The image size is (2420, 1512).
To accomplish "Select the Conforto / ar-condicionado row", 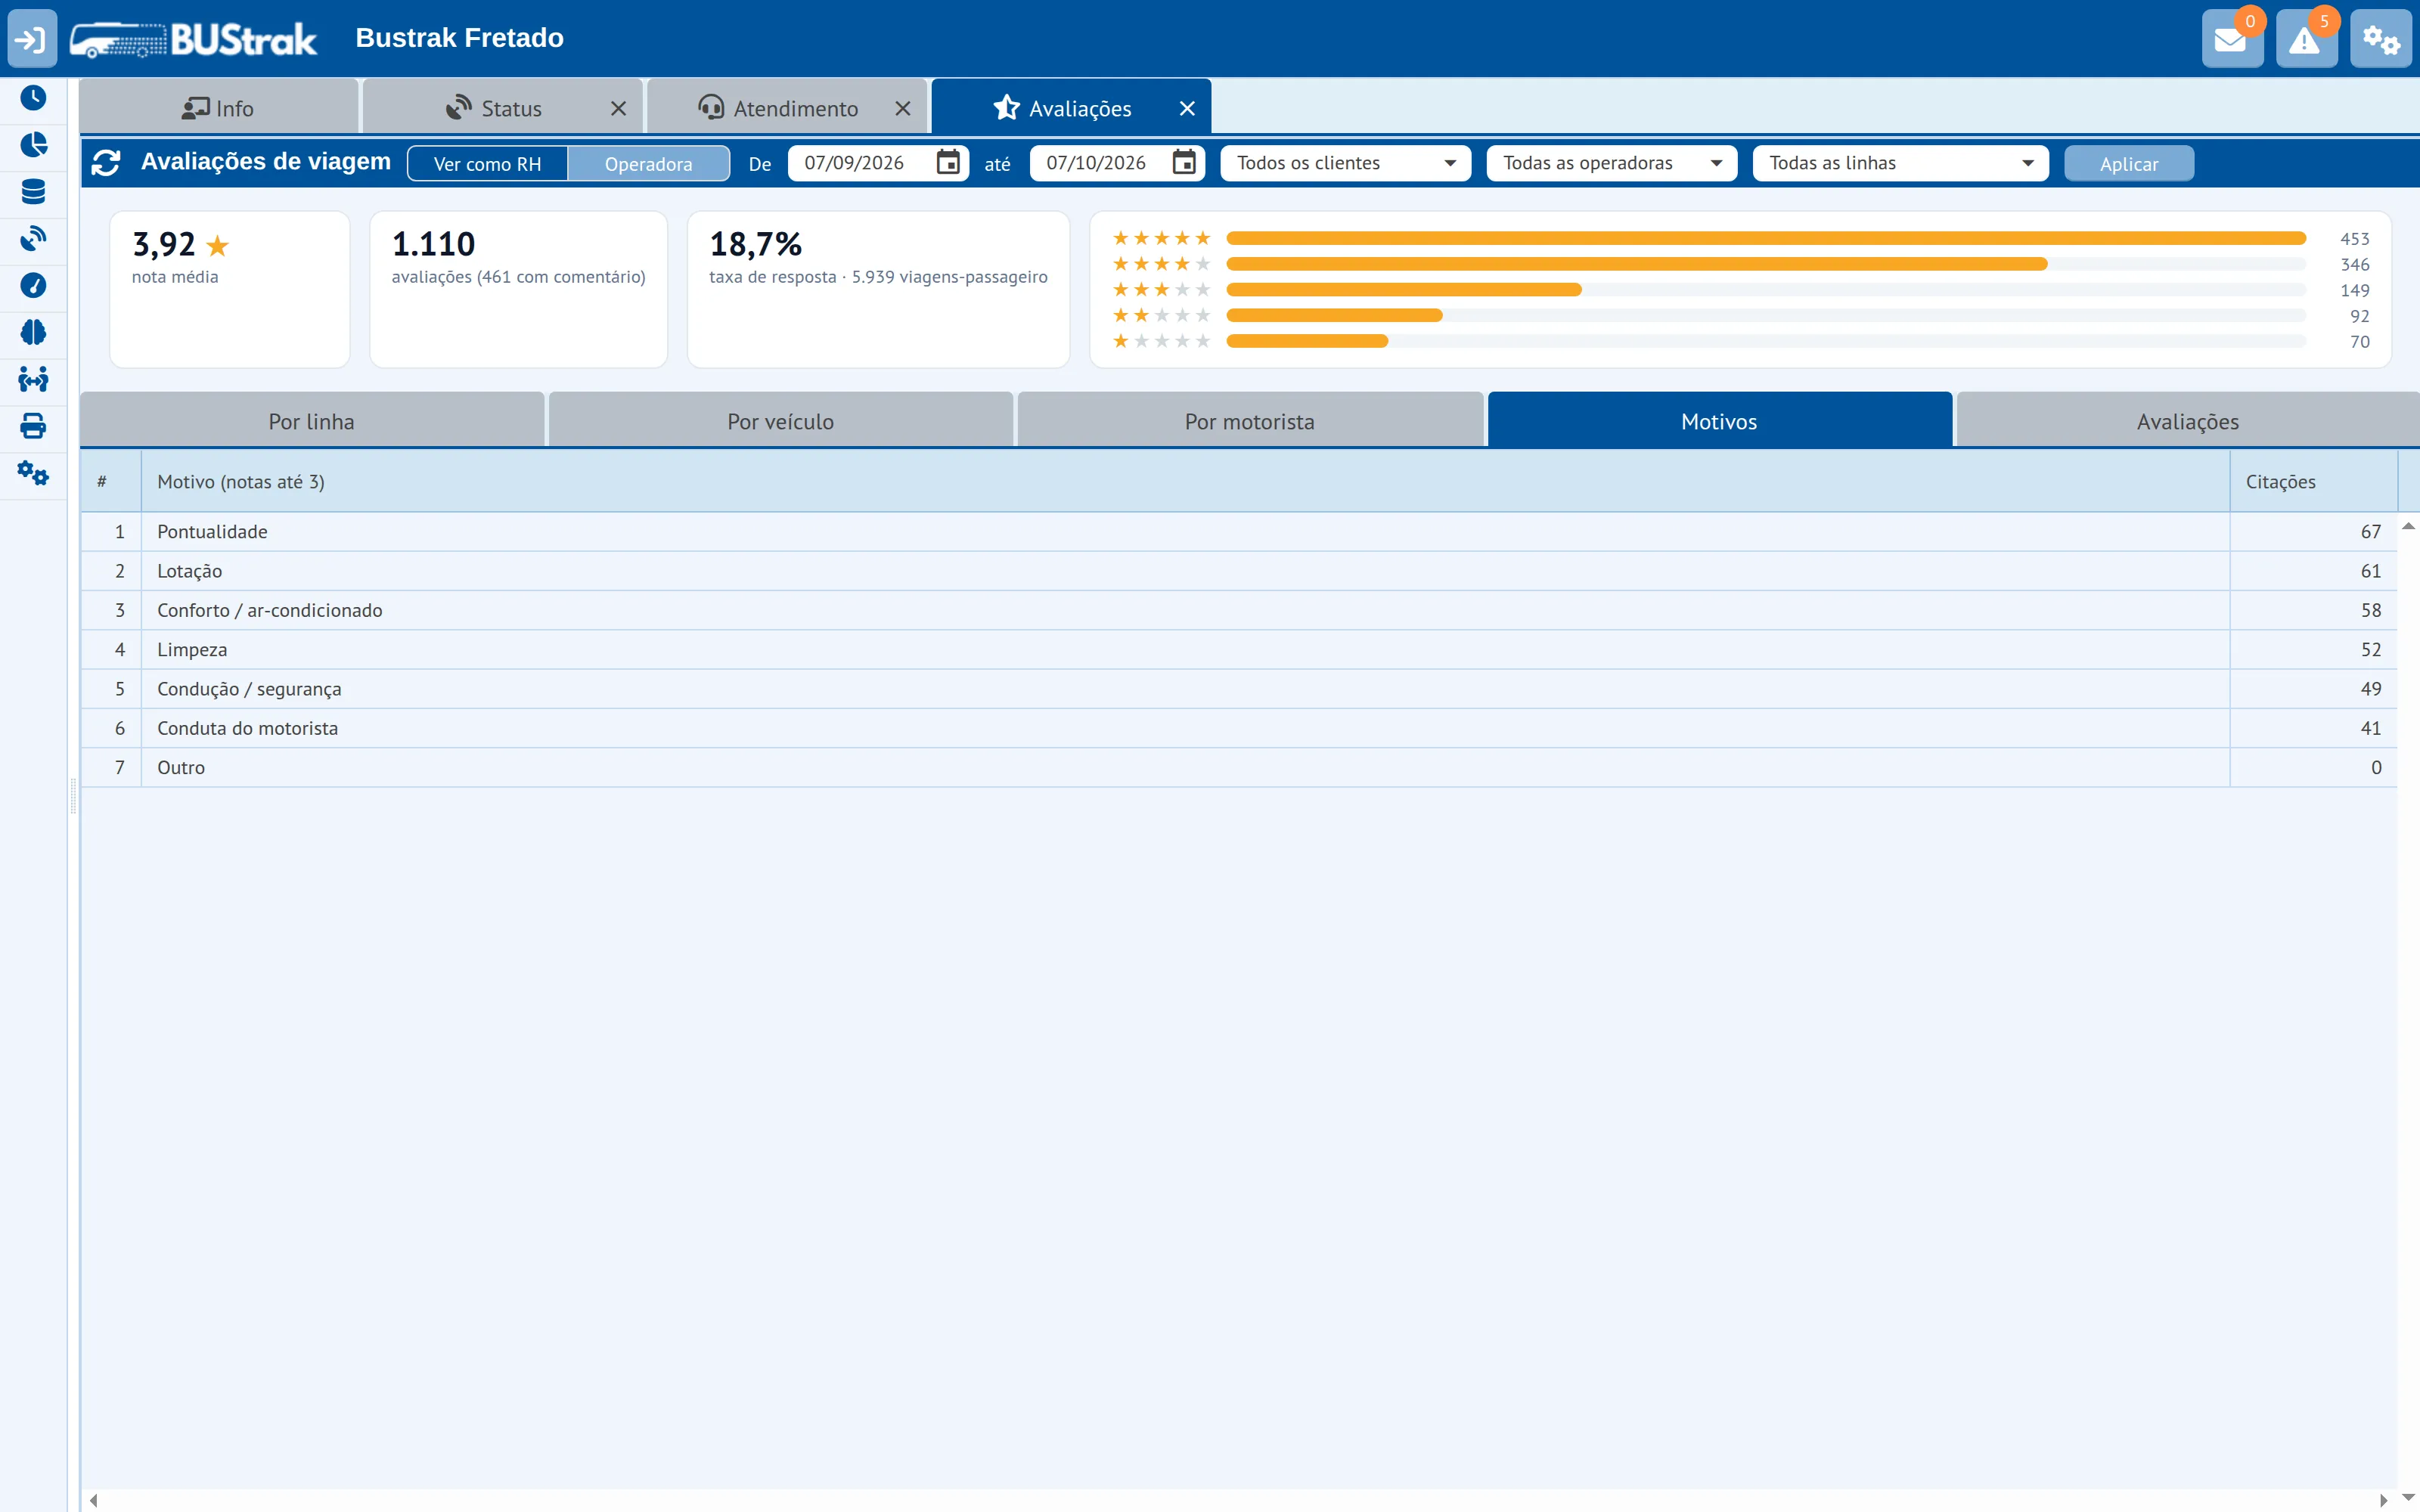I will coord(1239,610).
